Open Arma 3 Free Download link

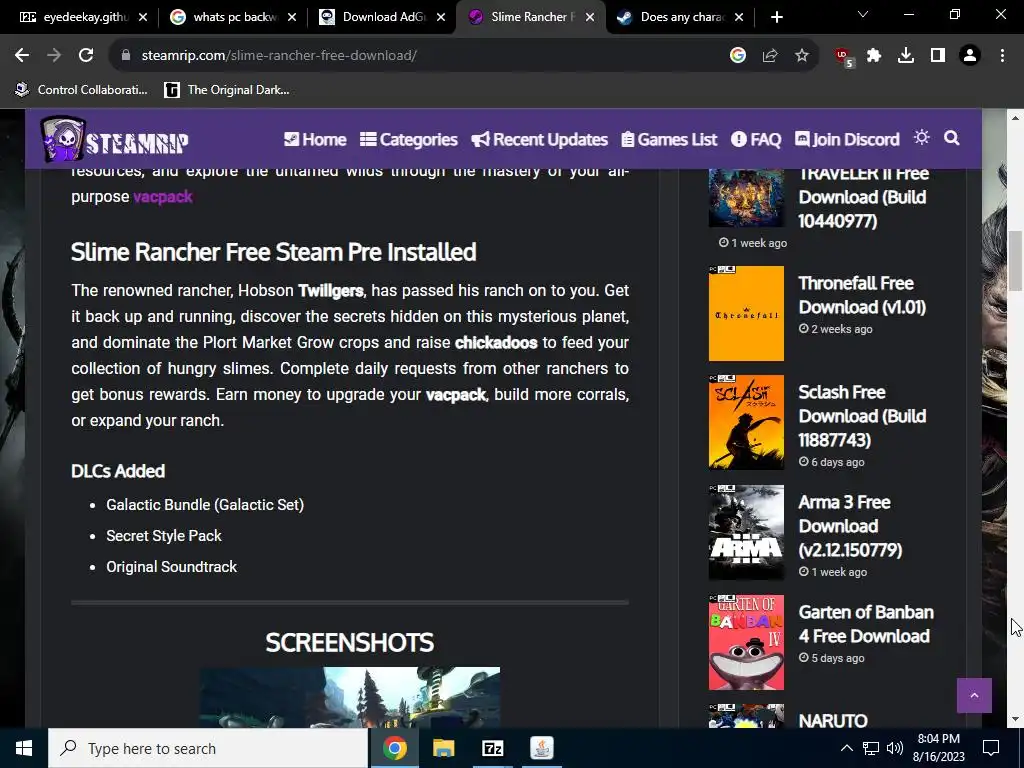(x=850, y=526)
